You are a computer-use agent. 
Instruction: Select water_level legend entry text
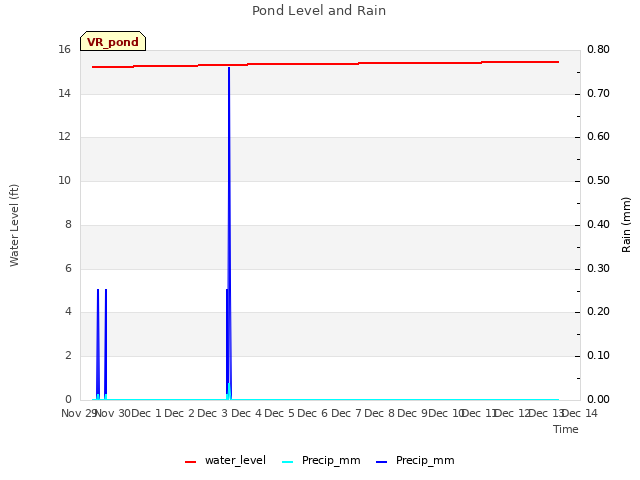click(235, 460)
